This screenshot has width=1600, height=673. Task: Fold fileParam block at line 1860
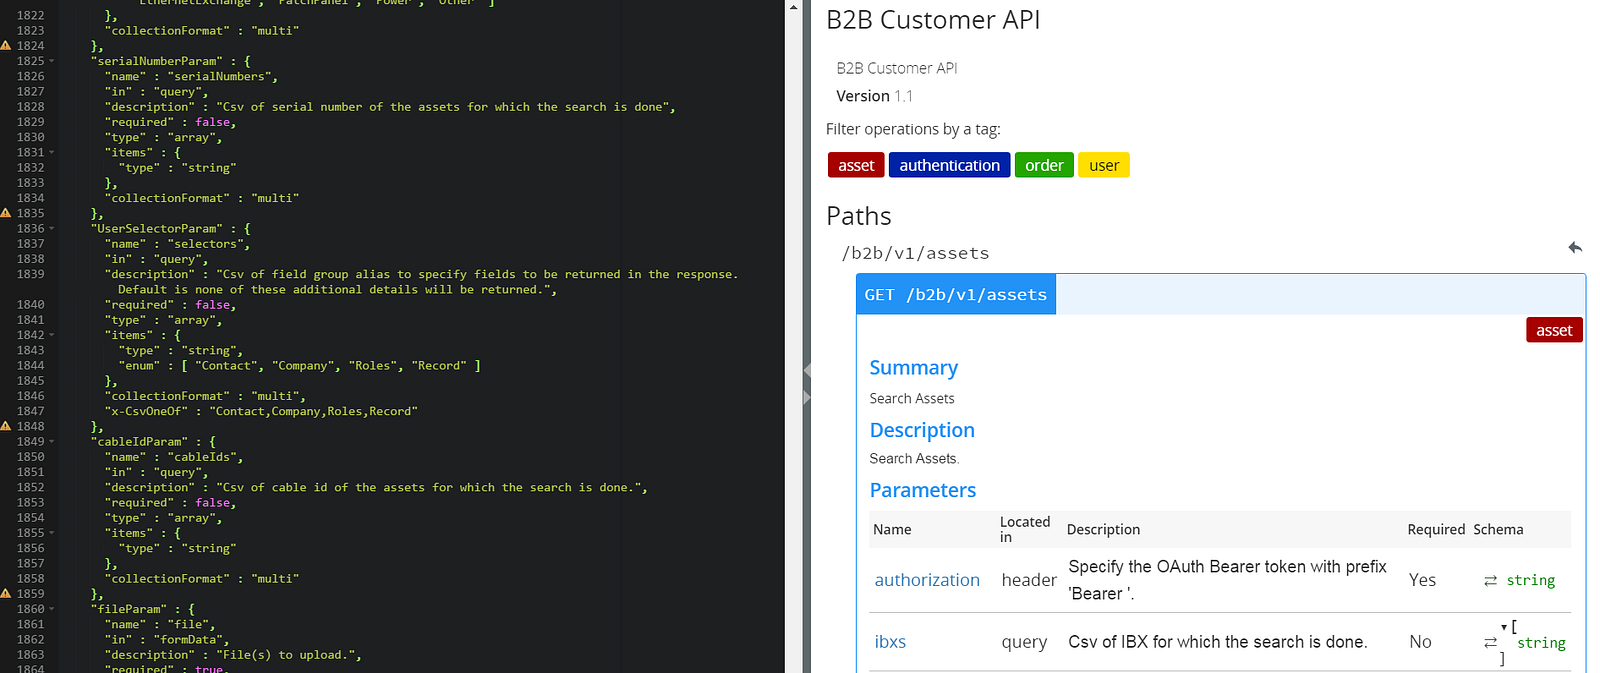[52, 609]
